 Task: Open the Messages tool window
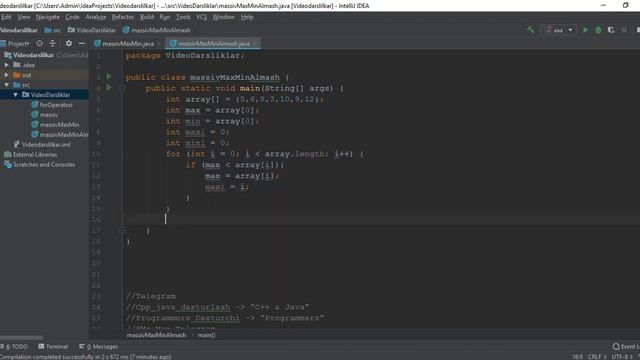pyautogui.click(x=99, y=347)
